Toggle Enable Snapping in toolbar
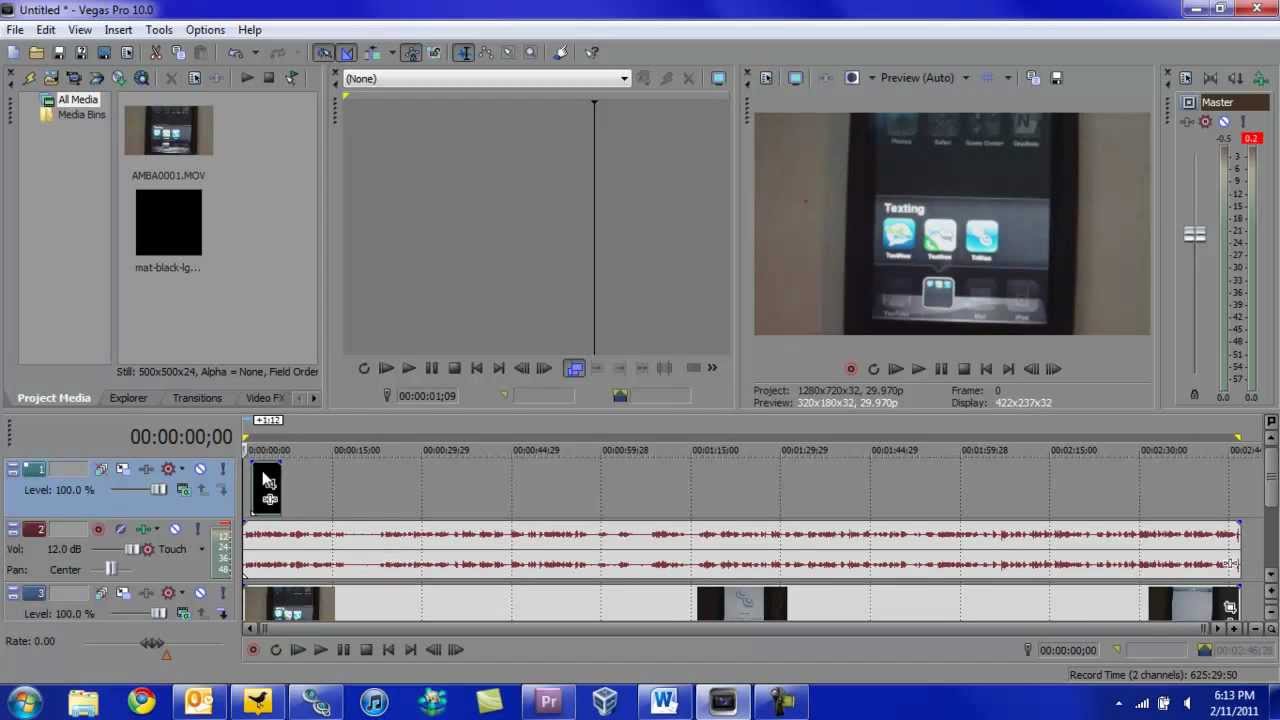Screen dimensions: 1280x720 pos(324,53)
